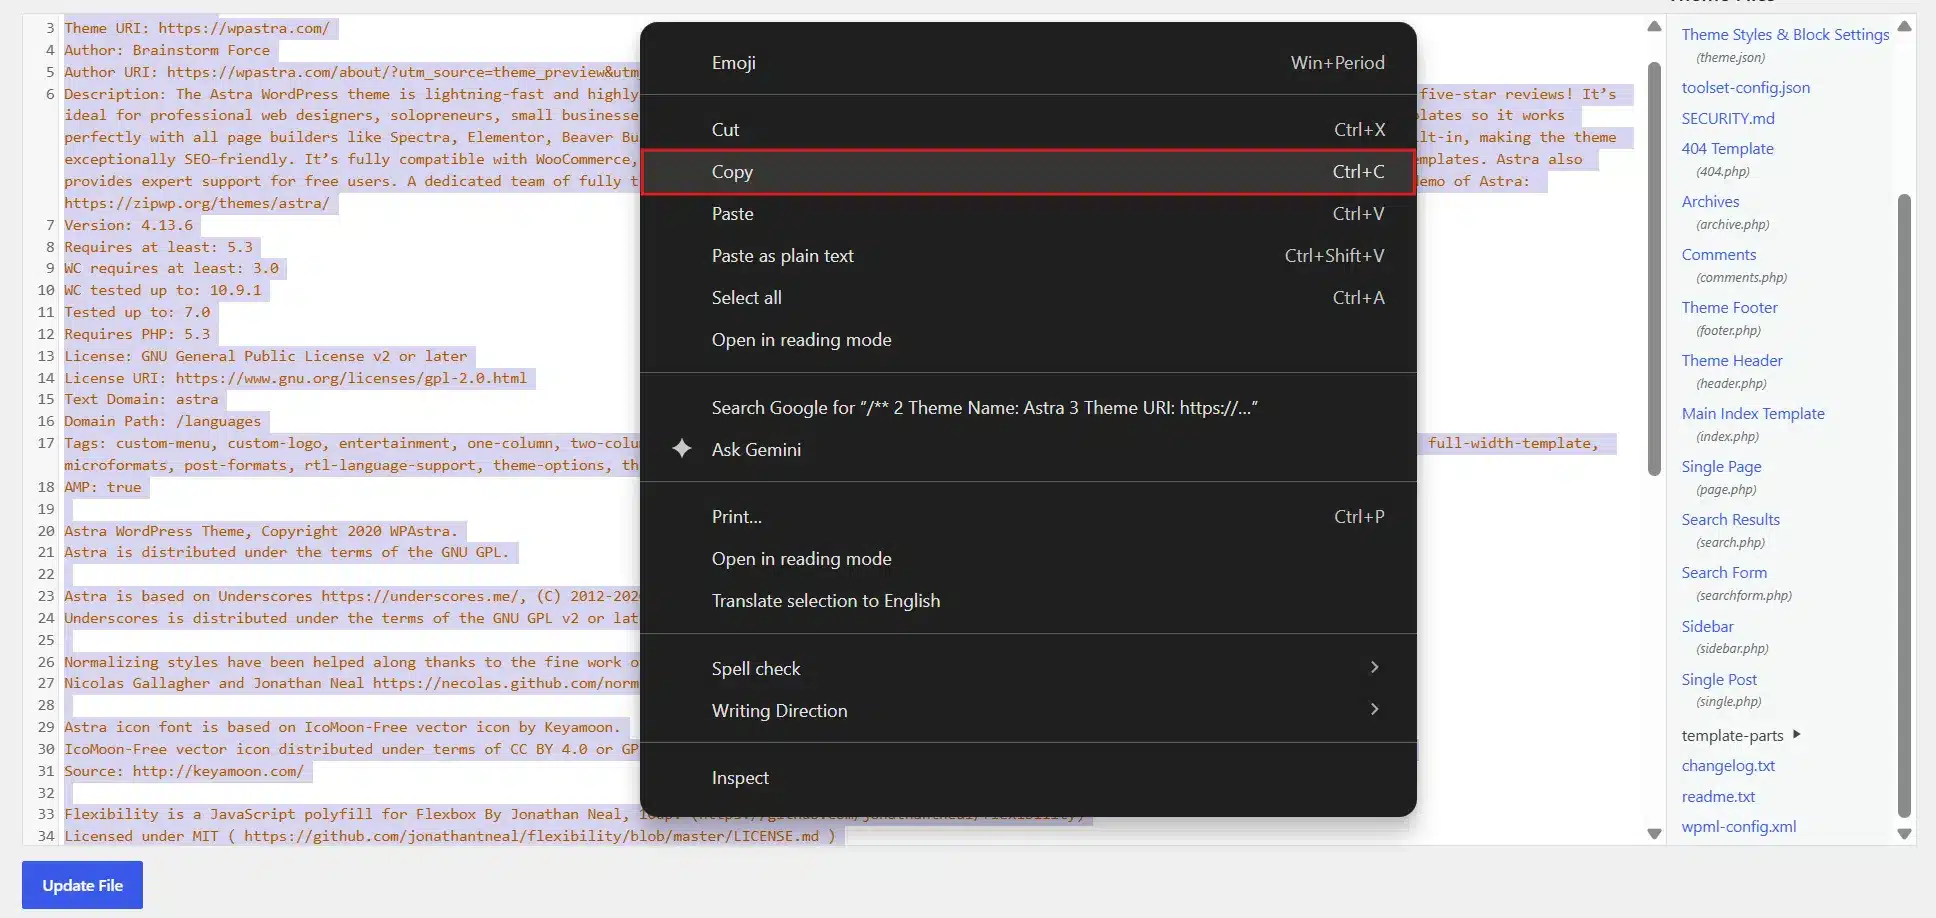Click 'Requires PHP: 5.3' line
The image size is (1936, 918).
coord(137,334)
